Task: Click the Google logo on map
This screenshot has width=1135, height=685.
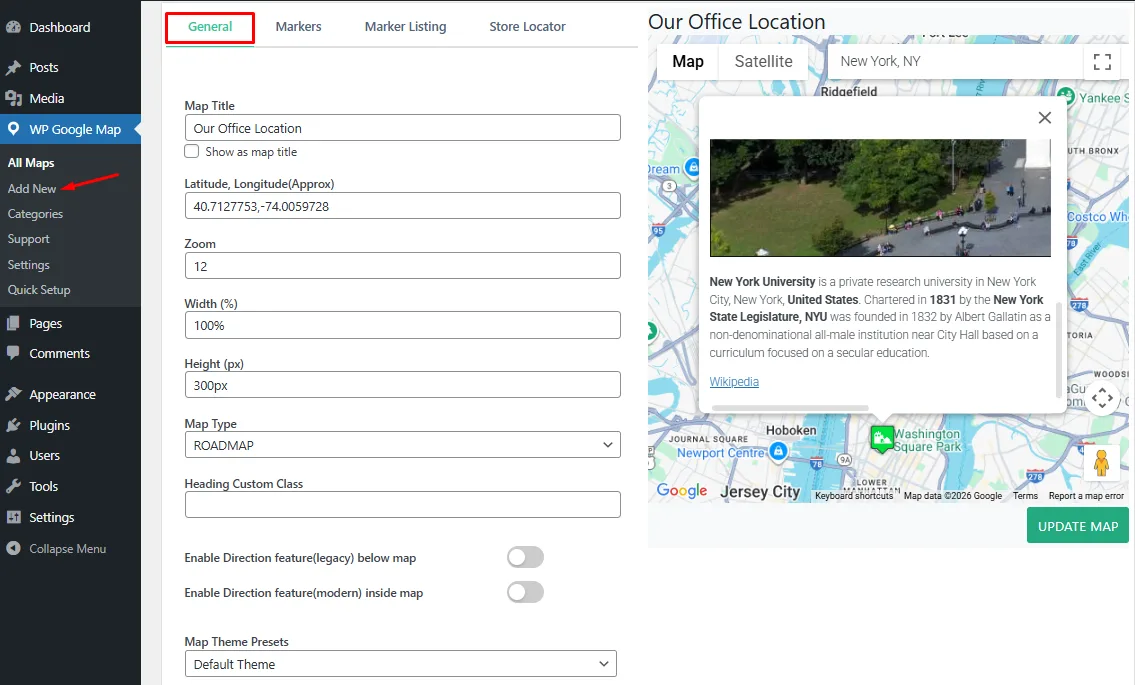Action: point(681,491)
